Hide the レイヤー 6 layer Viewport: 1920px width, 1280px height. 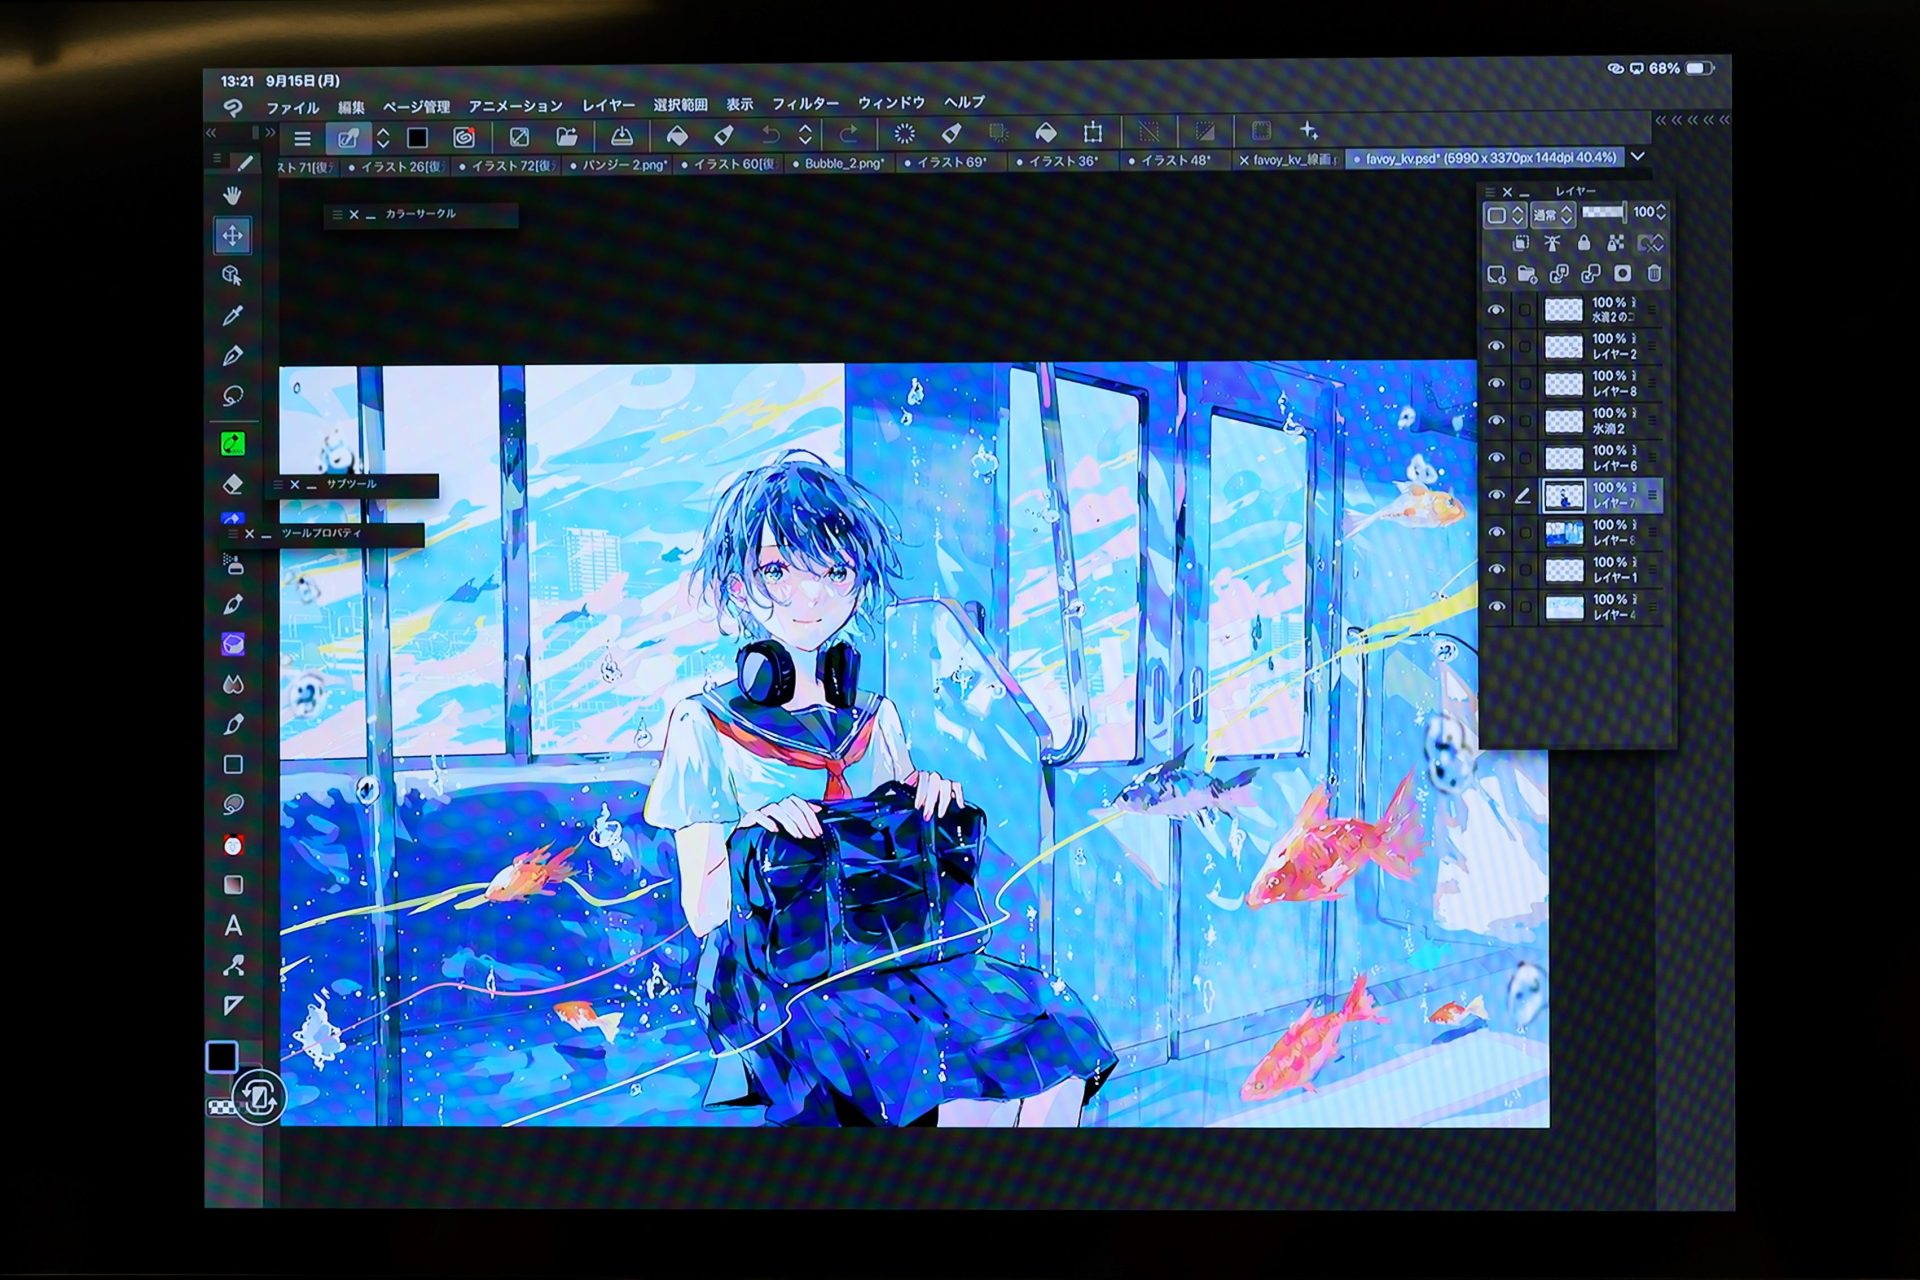pyautogui.click(x=1496, y=458)
